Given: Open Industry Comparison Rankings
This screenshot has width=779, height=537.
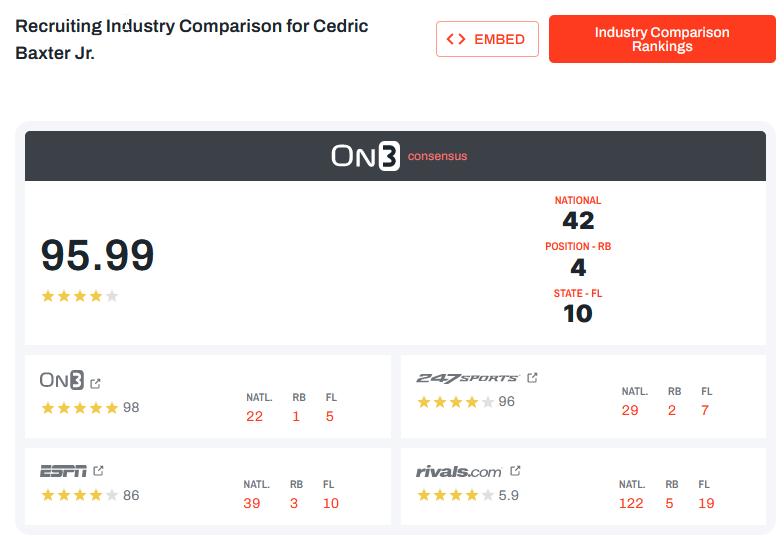Looking at the screenshot, I should 662,39.
